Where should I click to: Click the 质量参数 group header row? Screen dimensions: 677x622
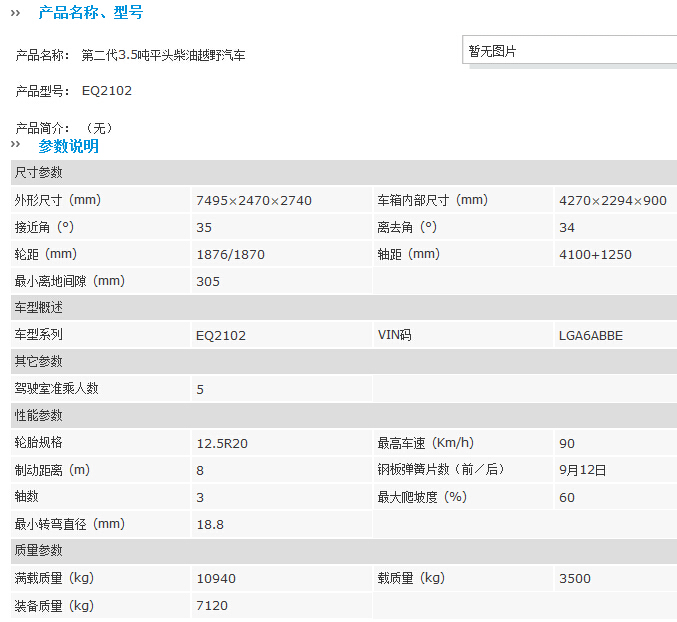click(x=344, y=550)
